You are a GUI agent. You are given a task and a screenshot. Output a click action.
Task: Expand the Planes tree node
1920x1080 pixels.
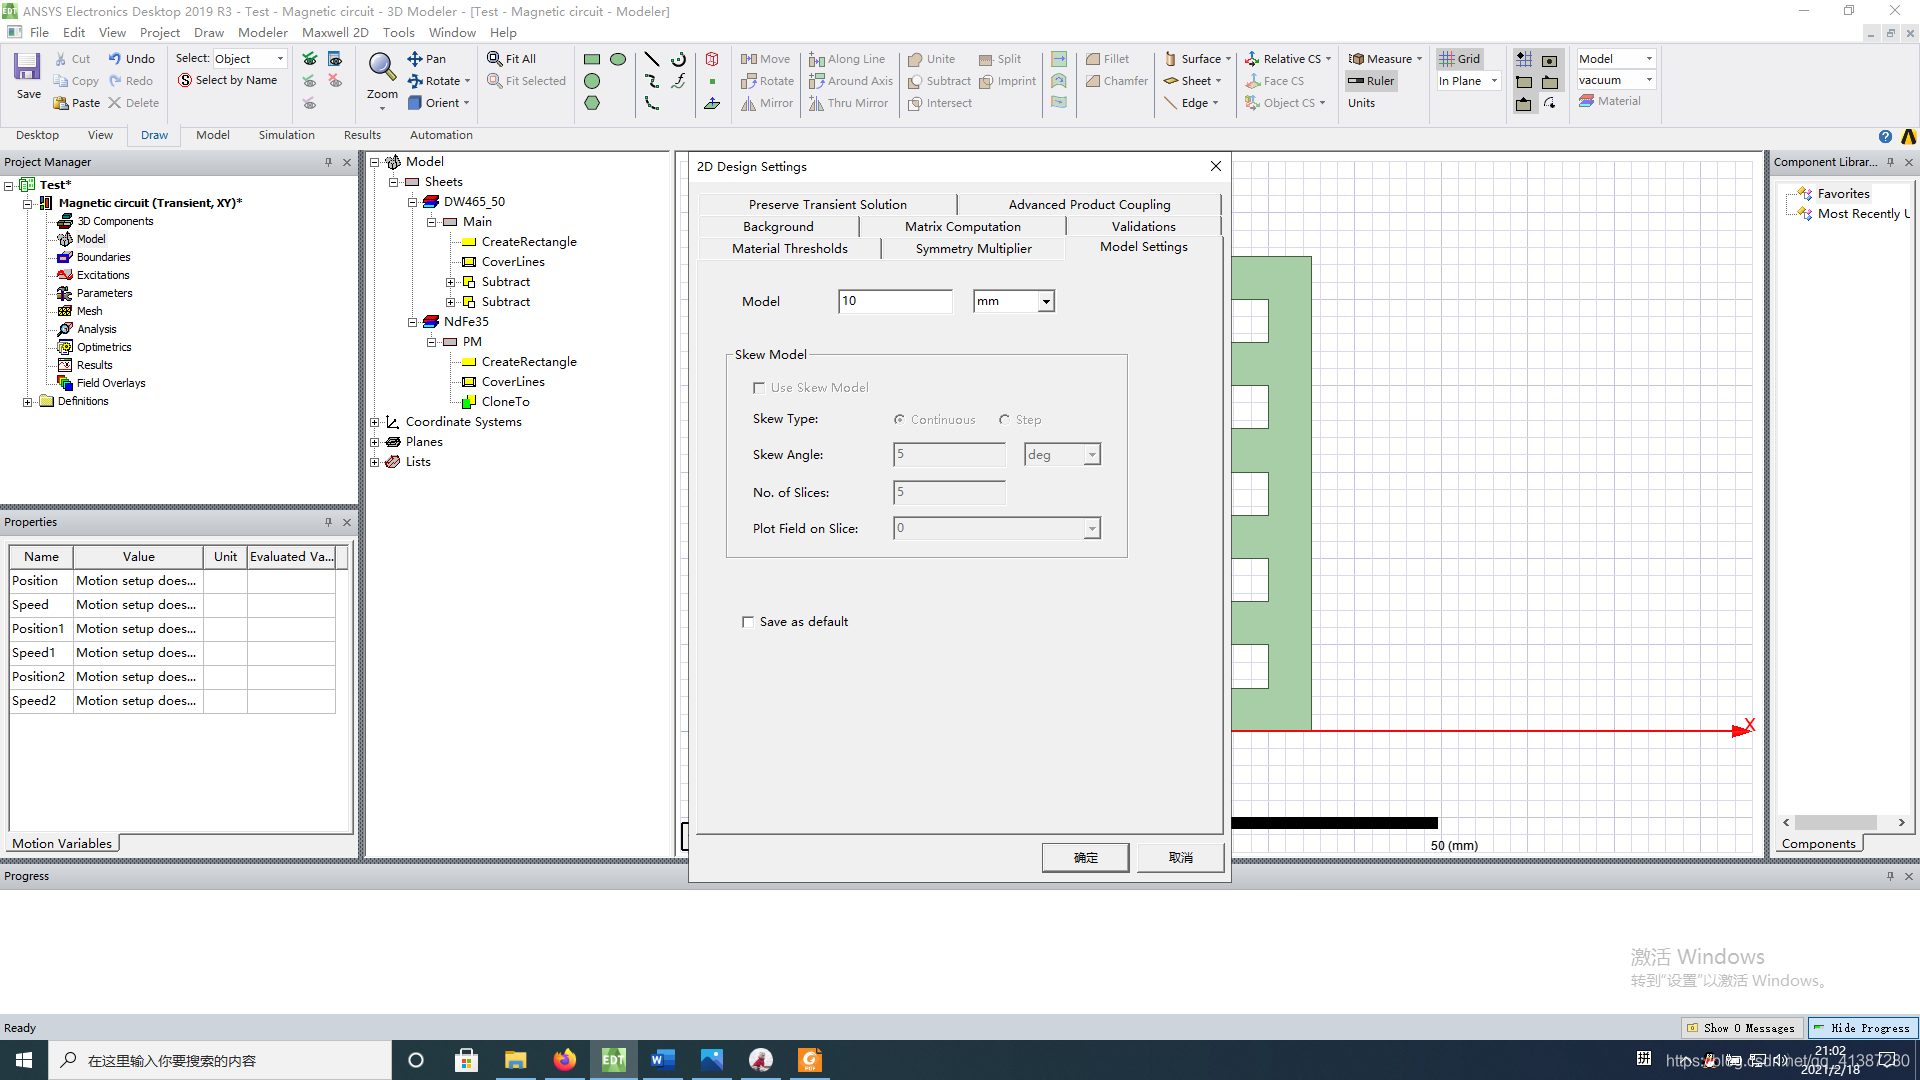(374, 442)
